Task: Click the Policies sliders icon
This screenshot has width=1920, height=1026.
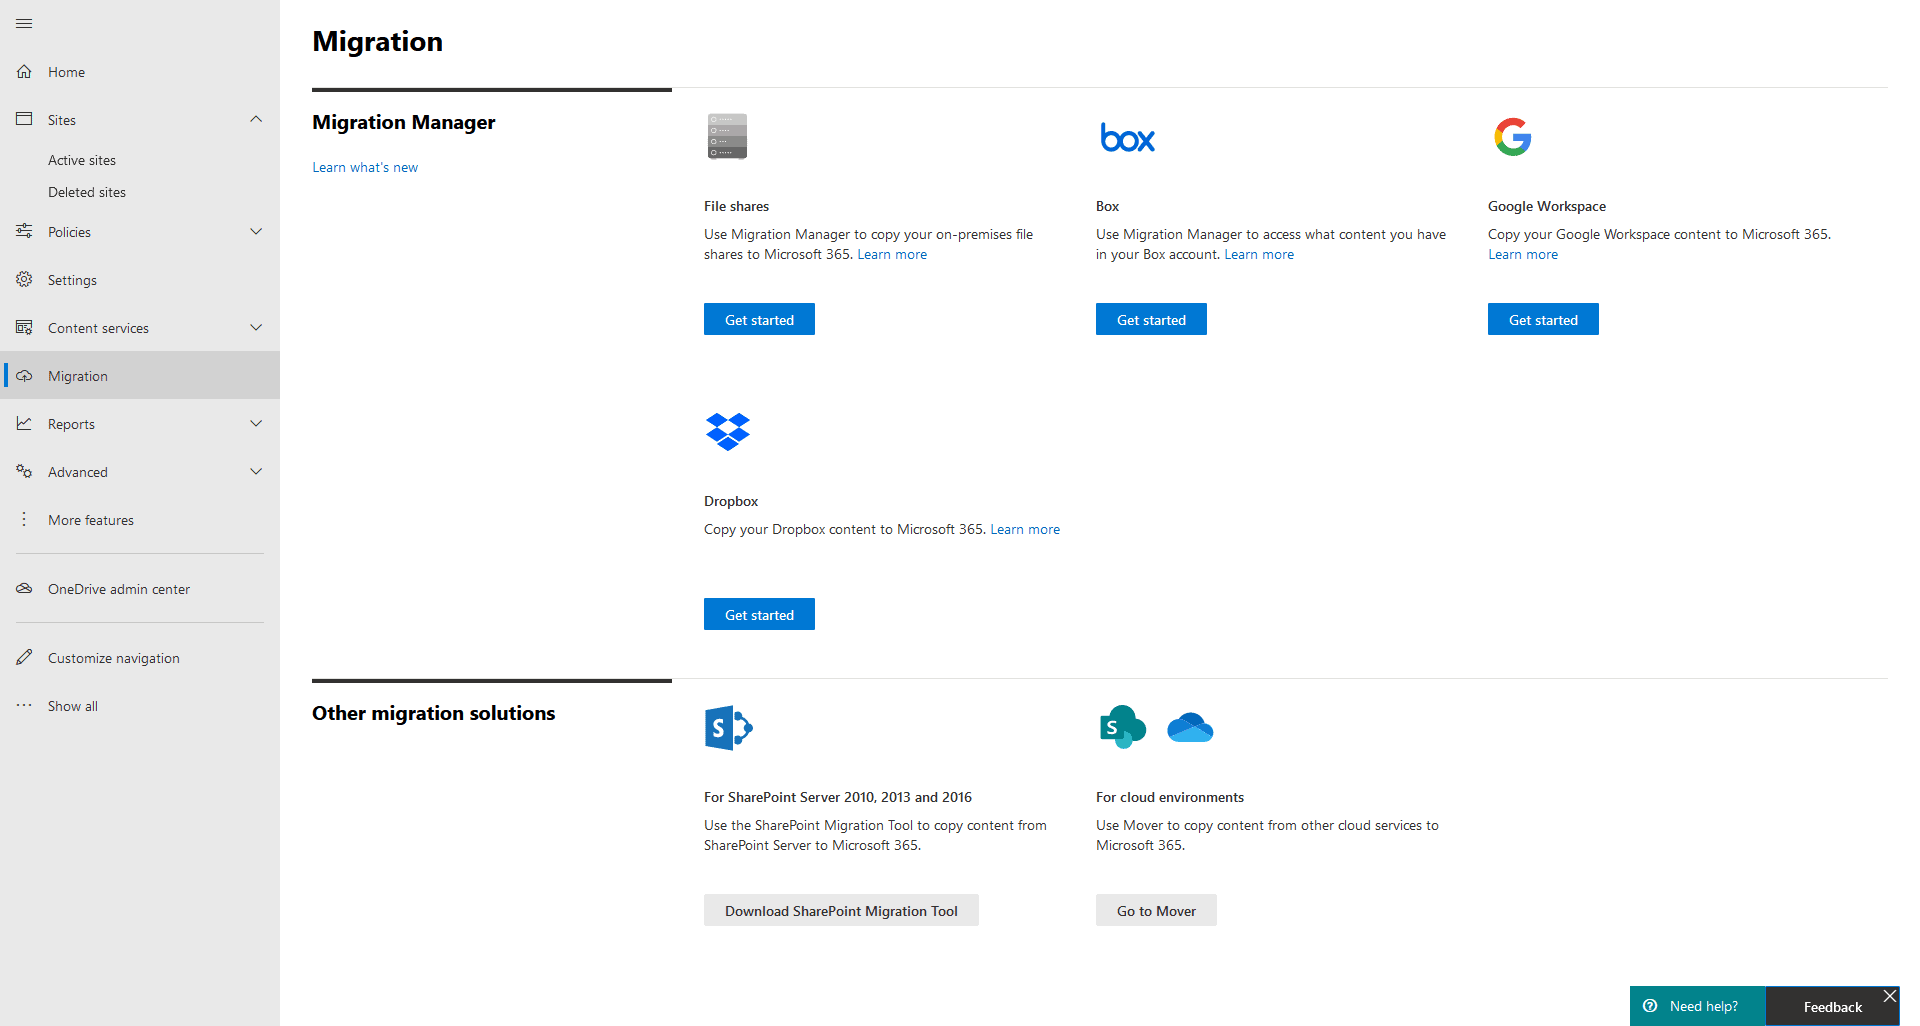Action: coord(24,231)
